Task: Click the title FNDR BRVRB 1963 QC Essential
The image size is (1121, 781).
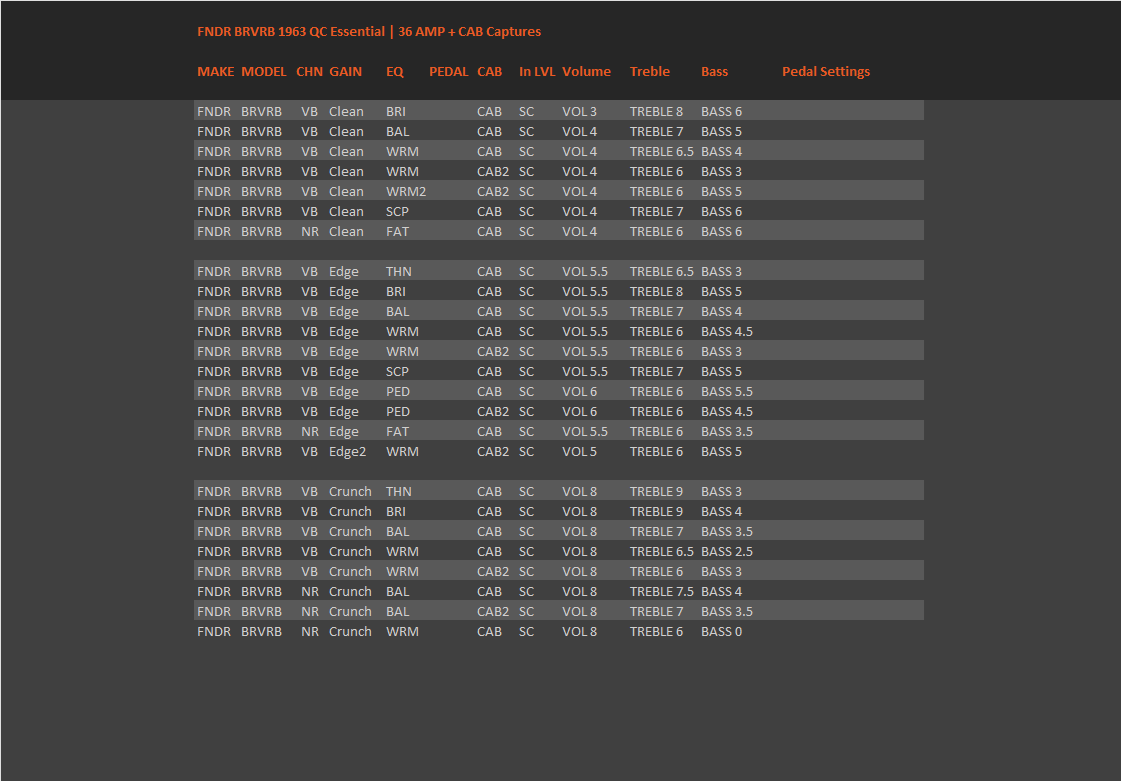Action: pos(291,31)
